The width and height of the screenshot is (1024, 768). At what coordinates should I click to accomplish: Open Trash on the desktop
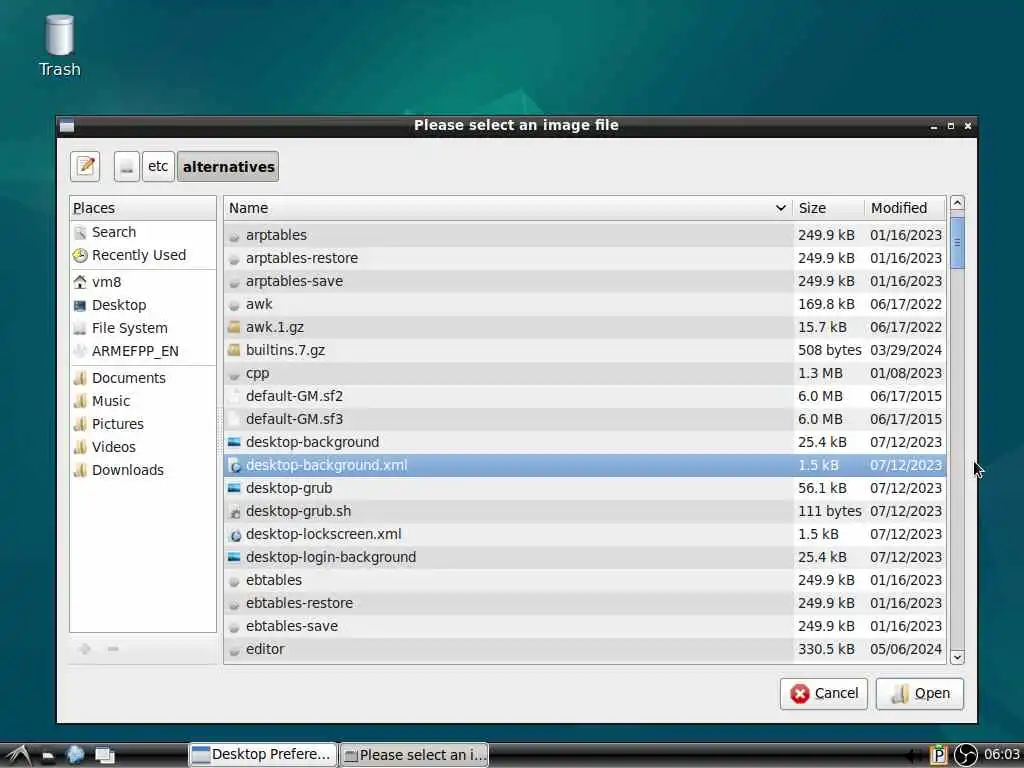tap(59, 46)
